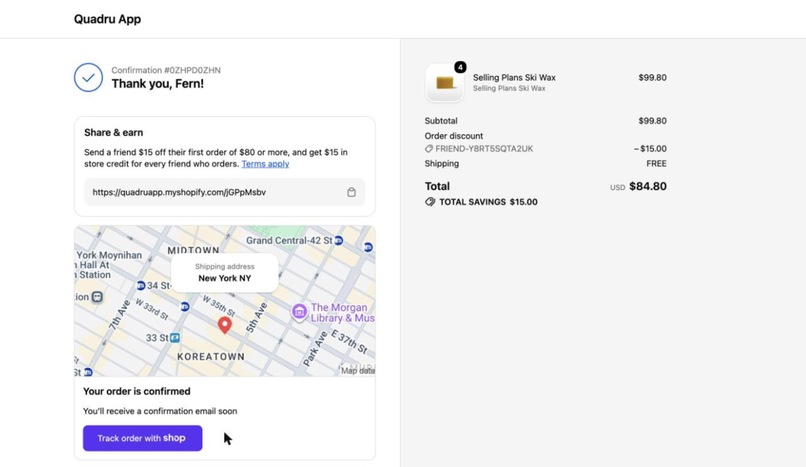Click Track order with Shop button
806x467 pixels.
pyautogui.click(x=142, y=438)
